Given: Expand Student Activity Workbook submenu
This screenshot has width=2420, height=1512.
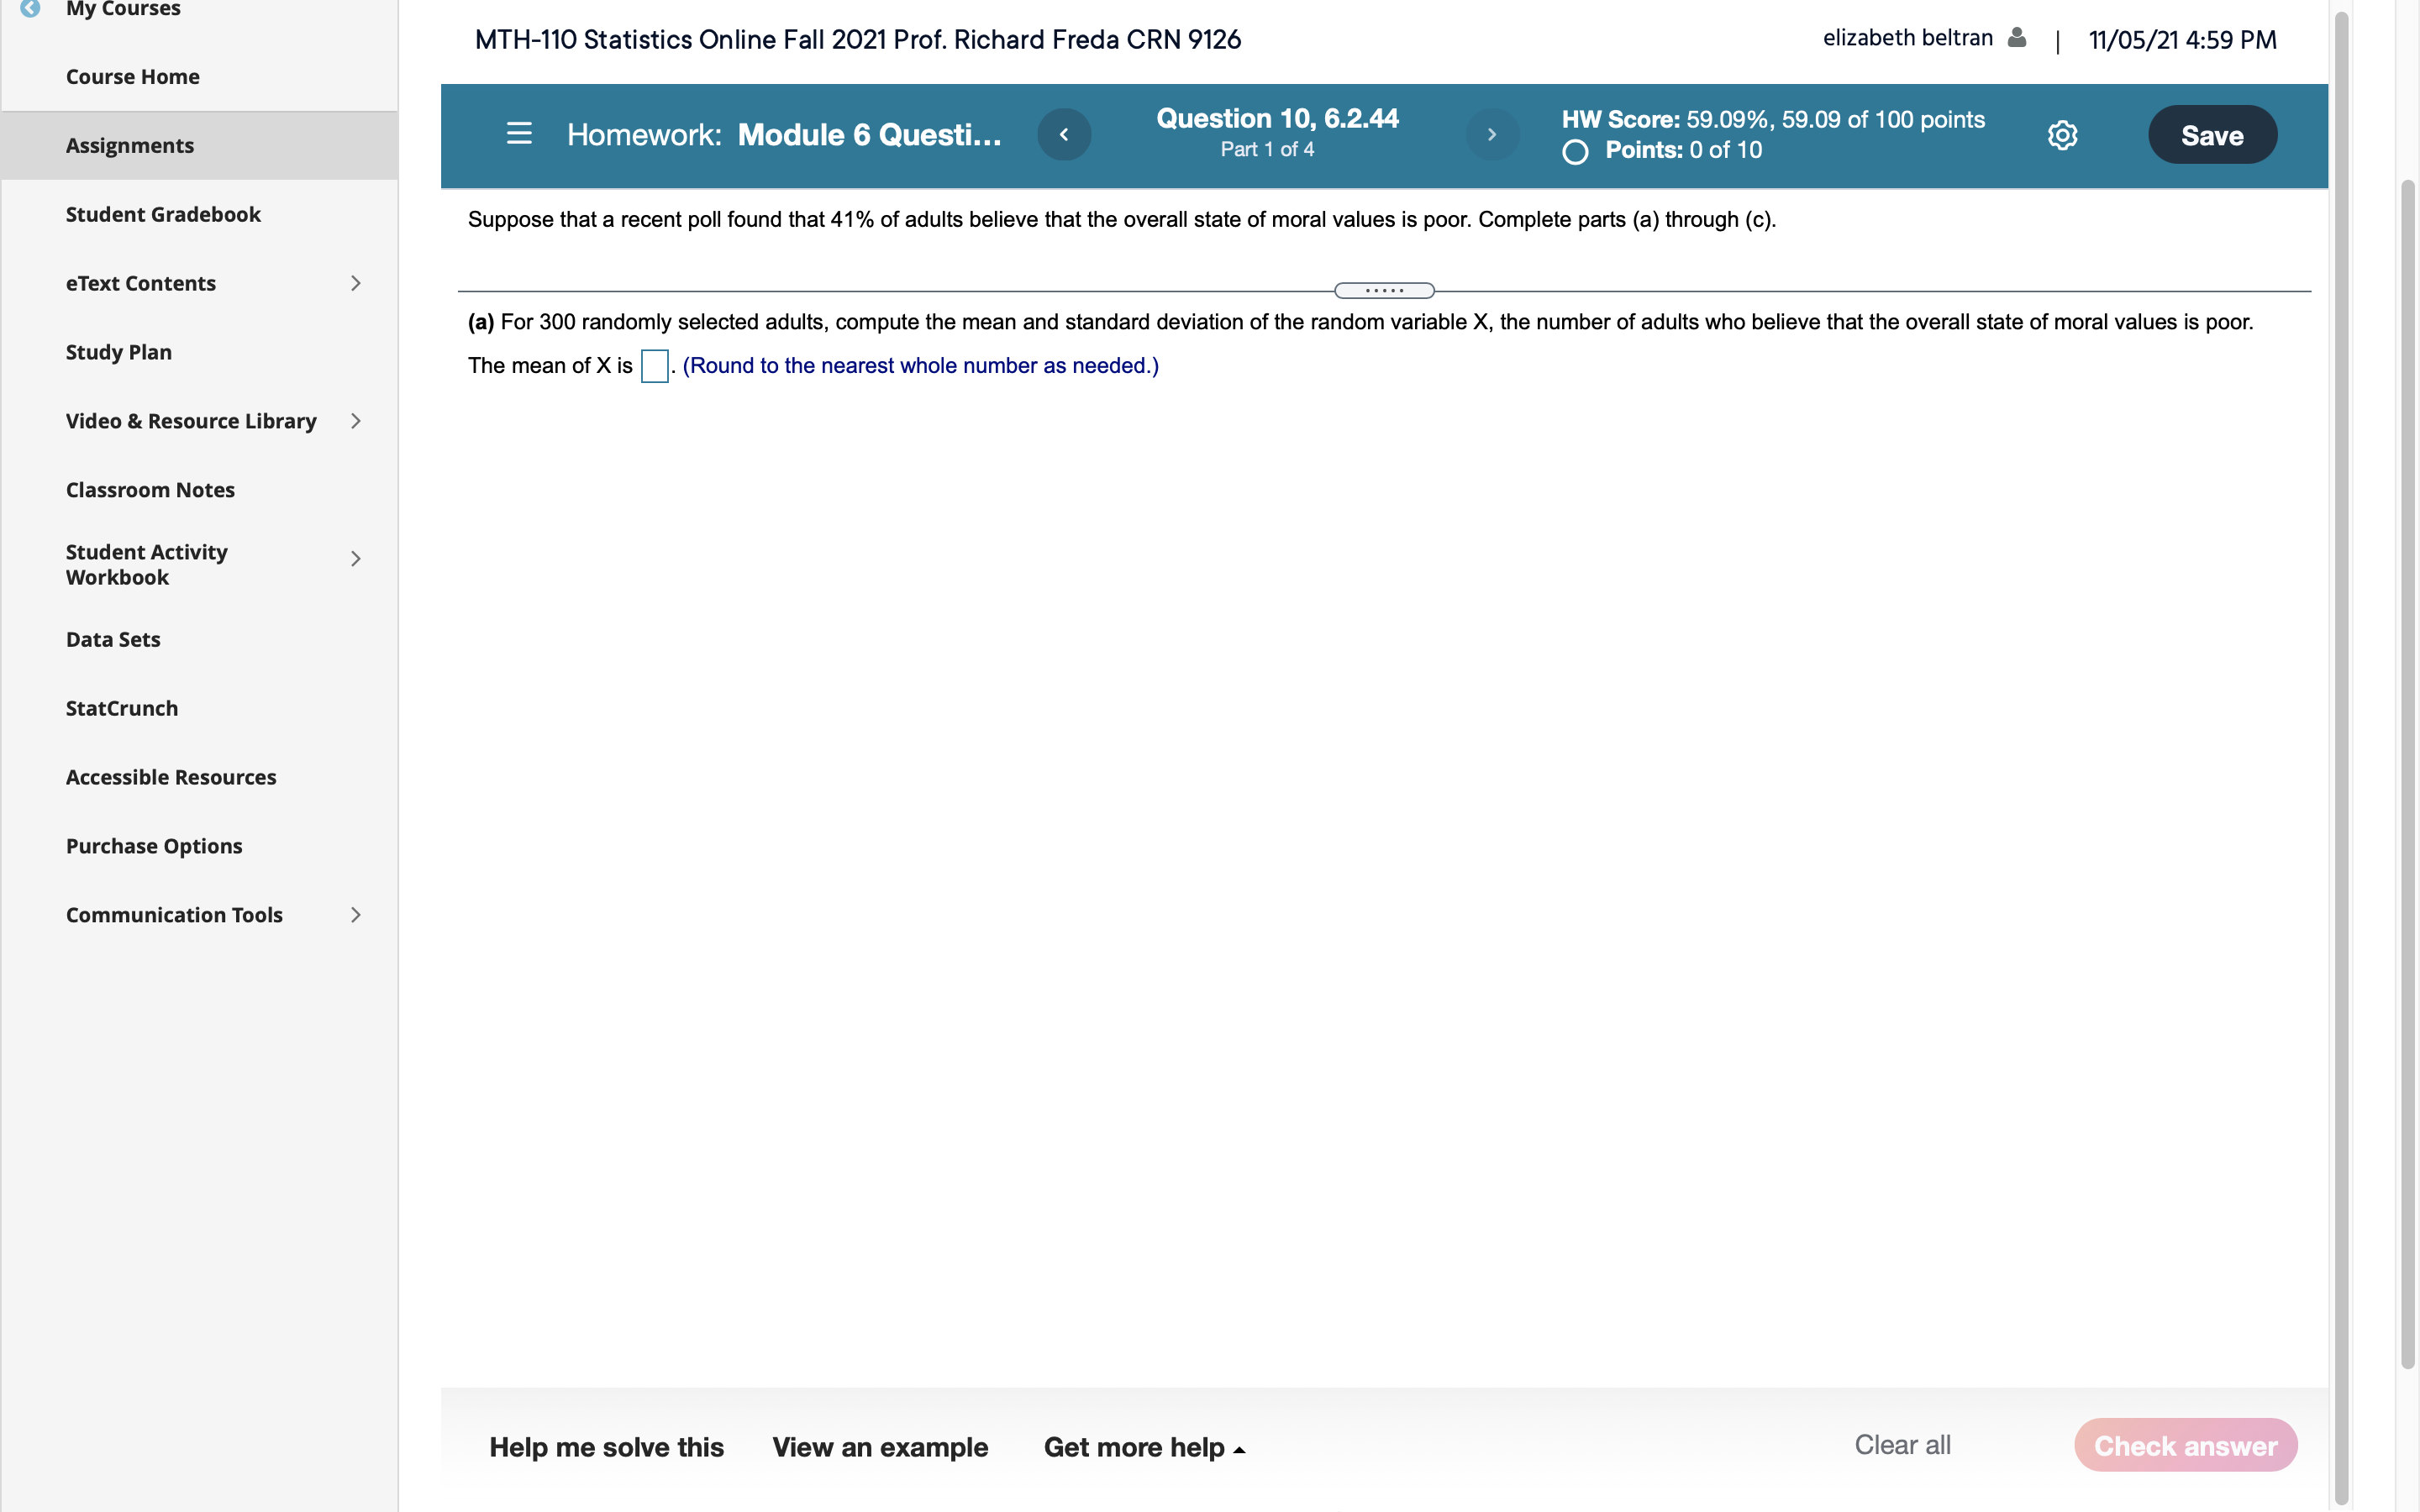Looking at the screenshot, I should pyautogui.click(x=355, y=559).
